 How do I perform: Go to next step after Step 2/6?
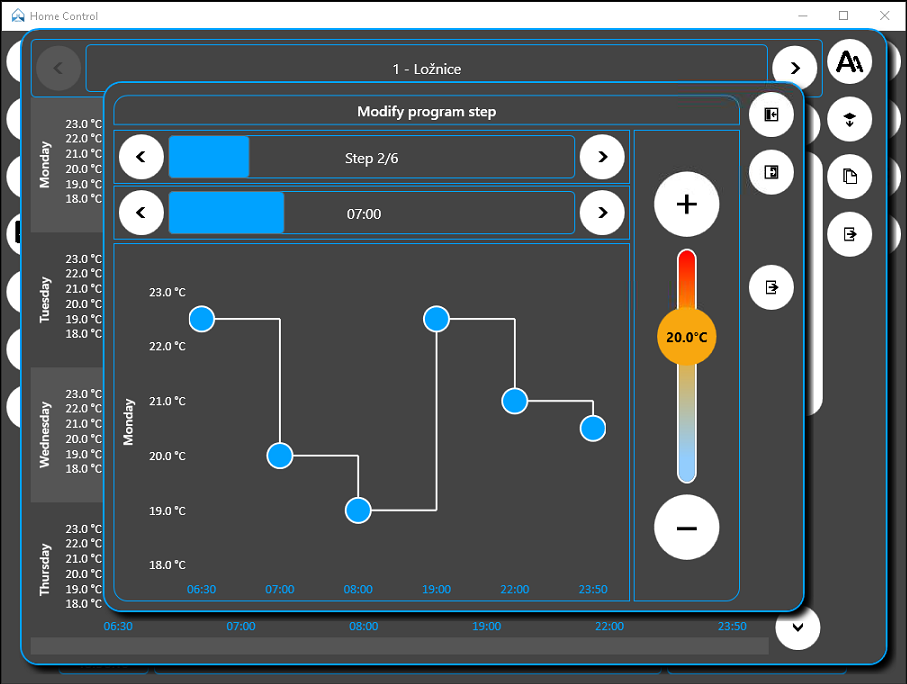tap(602, 157)
